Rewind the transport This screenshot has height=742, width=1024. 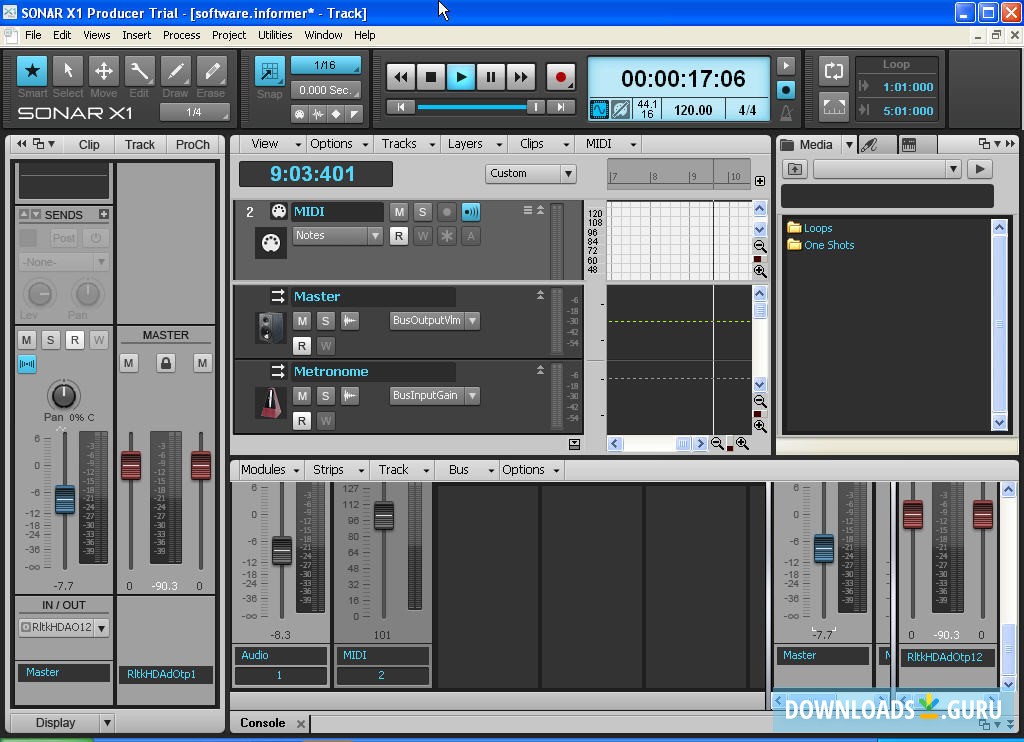tap(401, 77)
